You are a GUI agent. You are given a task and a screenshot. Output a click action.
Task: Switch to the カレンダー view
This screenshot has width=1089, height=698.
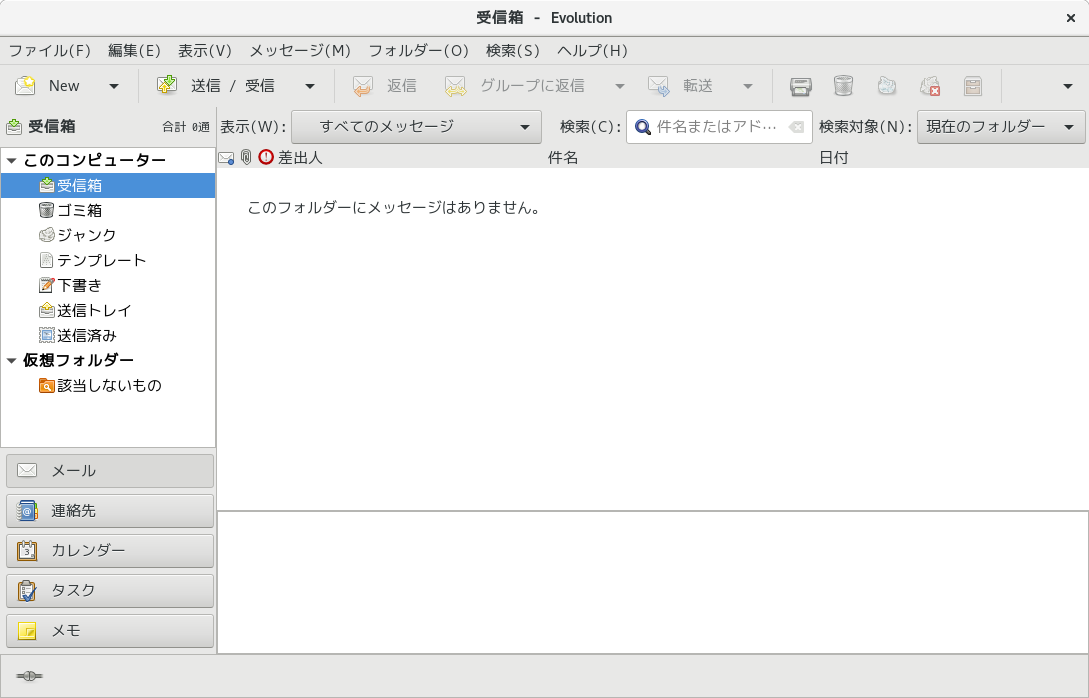click(x=110, y=550)
